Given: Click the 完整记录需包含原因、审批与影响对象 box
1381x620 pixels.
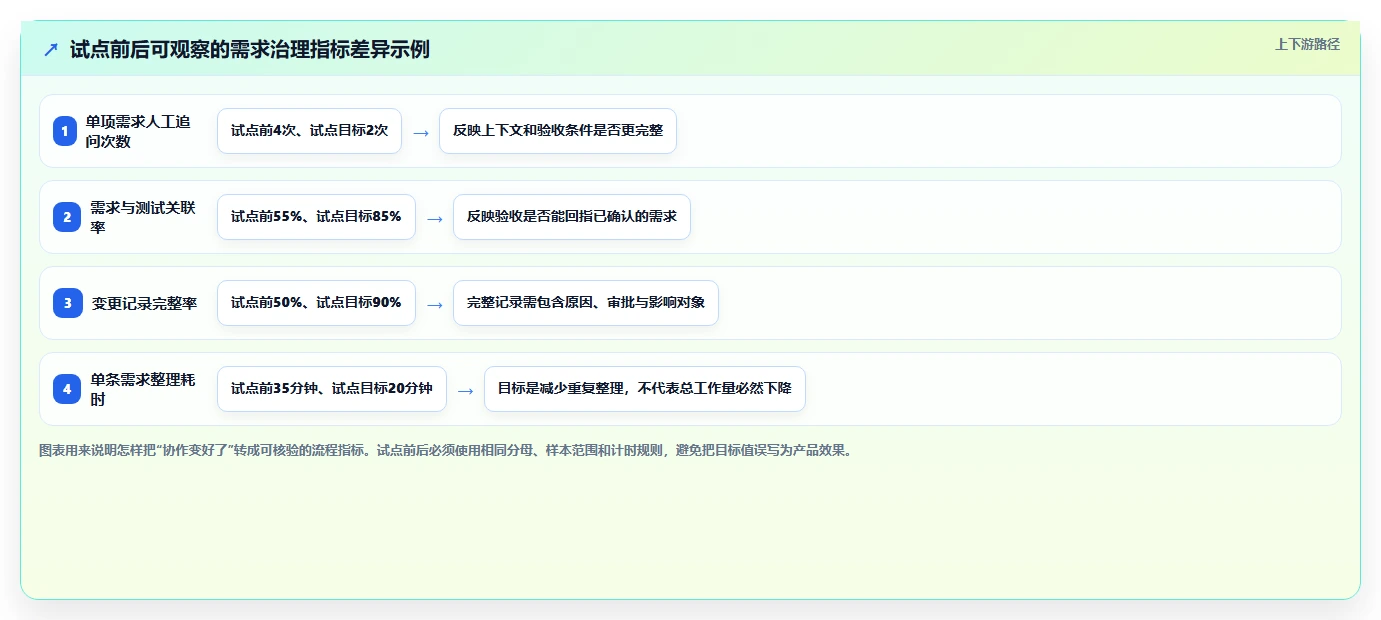Looking at the screenshot, I should (586, 303).
